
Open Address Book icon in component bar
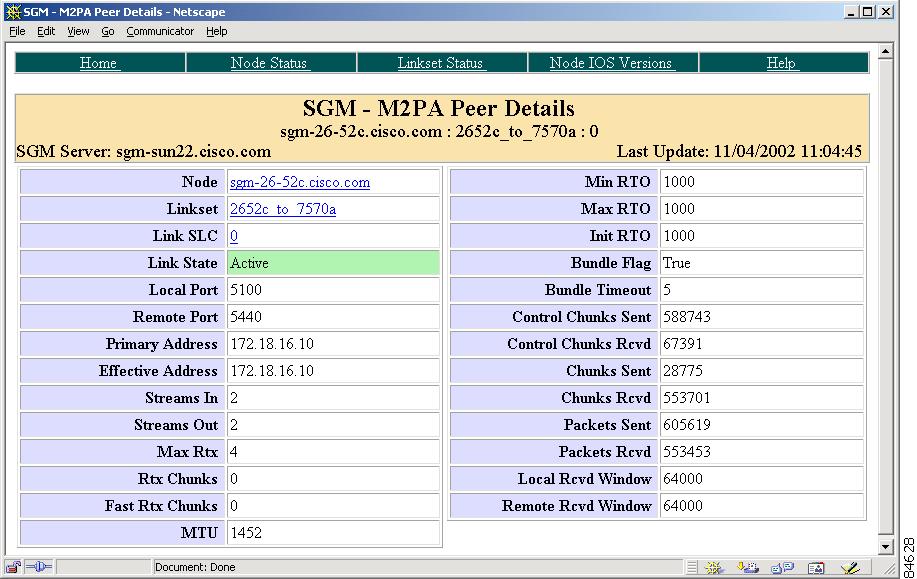point(816,567)
